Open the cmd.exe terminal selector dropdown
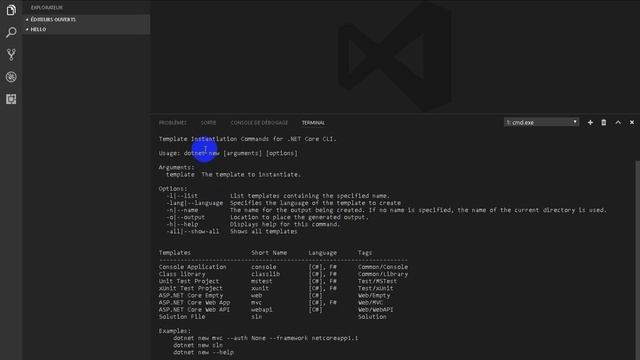The width and height of the screenshot is (640, 360). pyautogui.click(x=541, y=122)
